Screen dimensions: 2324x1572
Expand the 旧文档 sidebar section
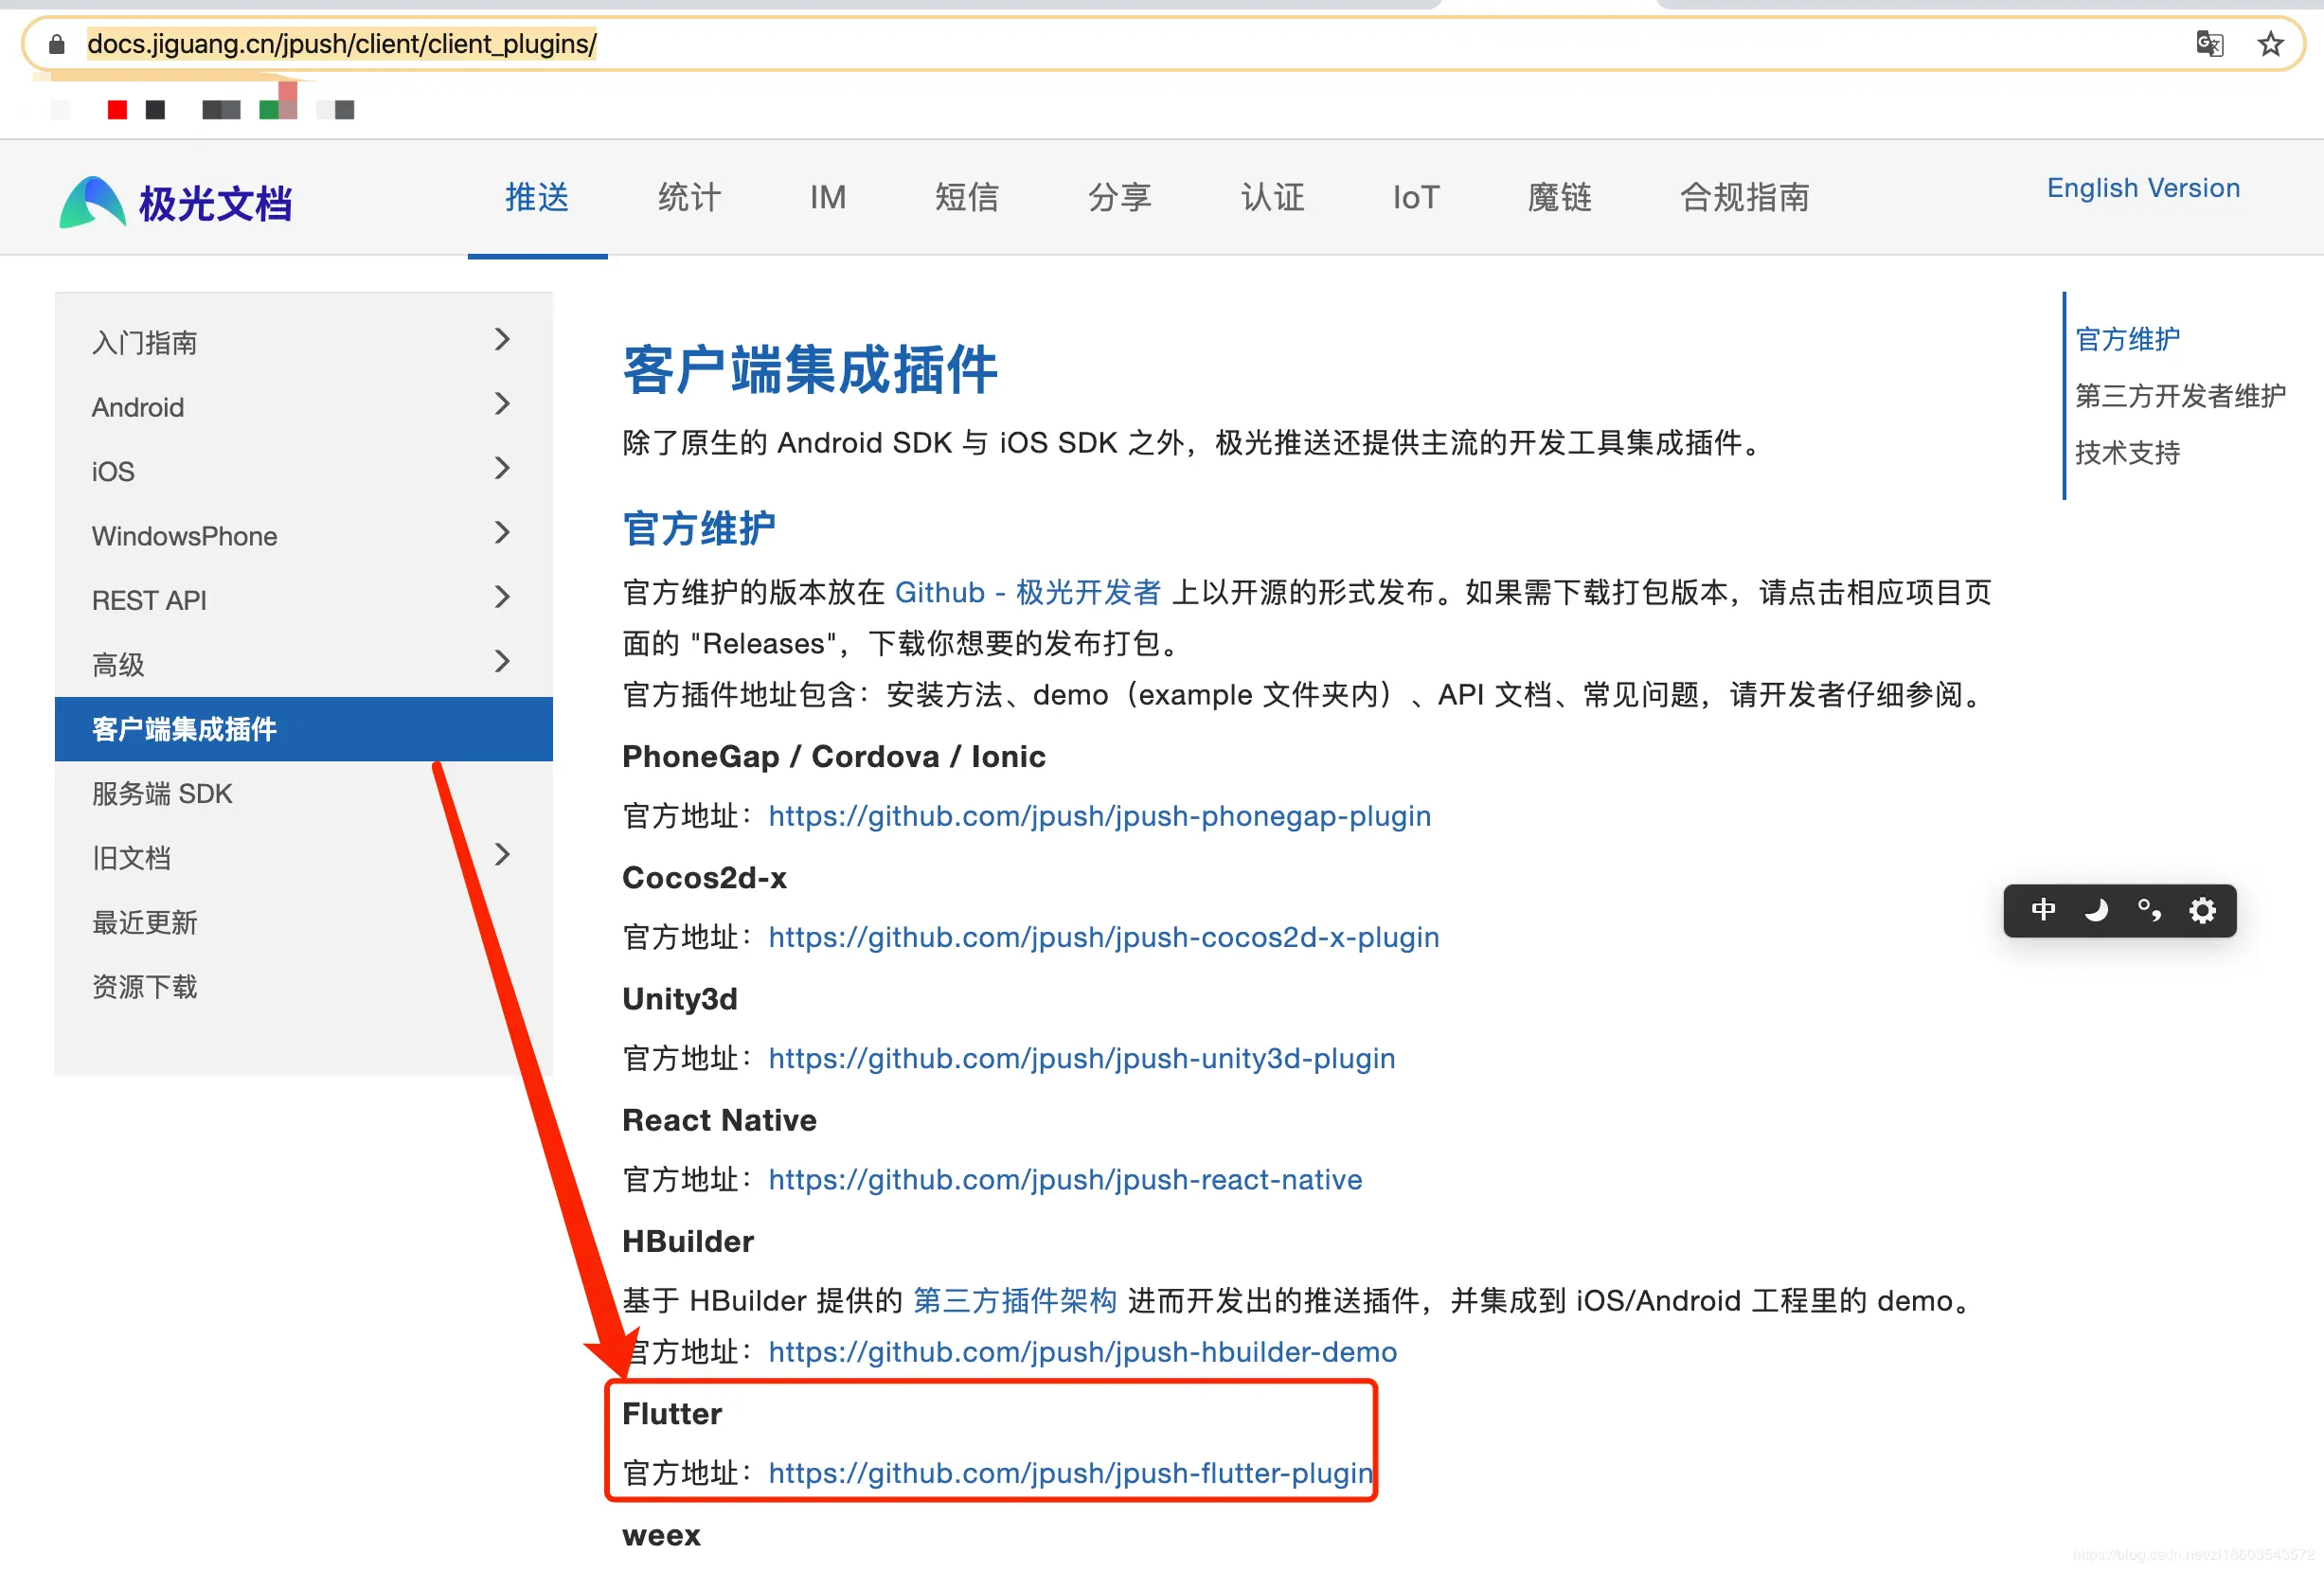click(x=501, y=855)
